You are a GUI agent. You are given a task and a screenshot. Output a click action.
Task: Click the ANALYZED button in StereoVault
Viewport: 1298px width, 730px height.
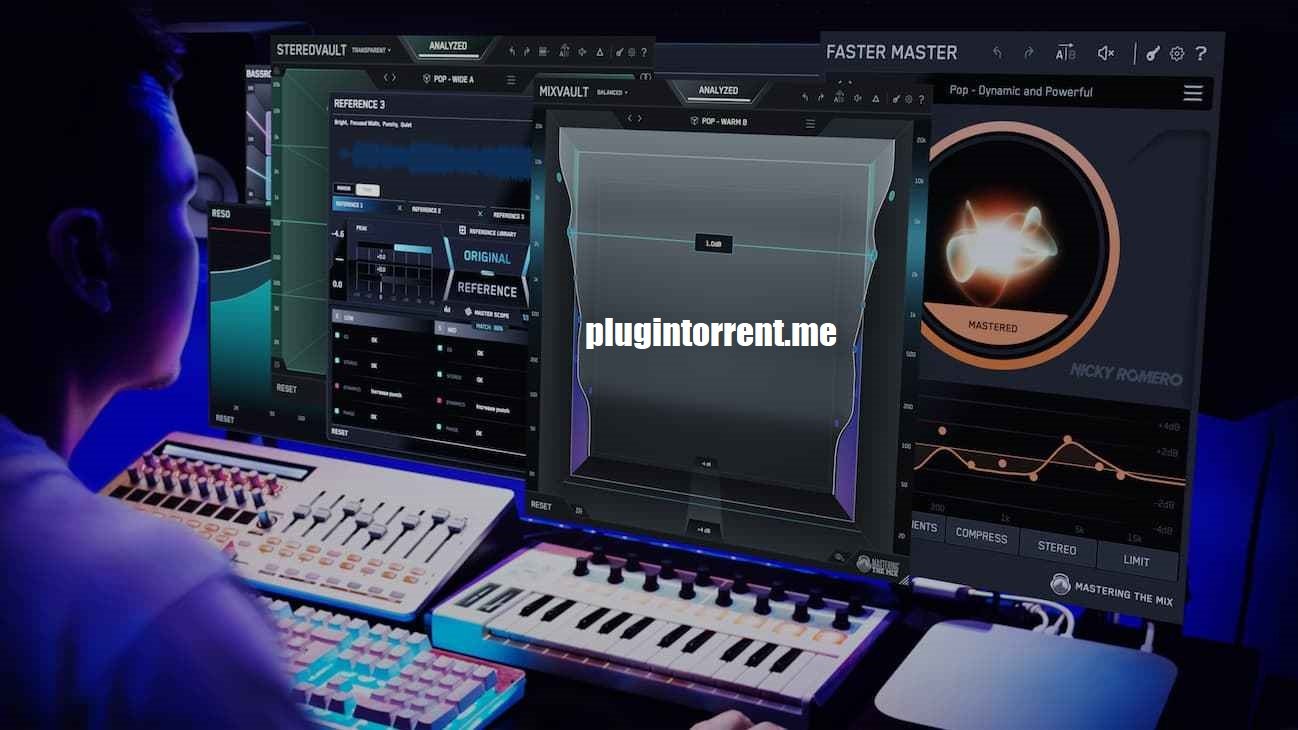tap(448, 46)
